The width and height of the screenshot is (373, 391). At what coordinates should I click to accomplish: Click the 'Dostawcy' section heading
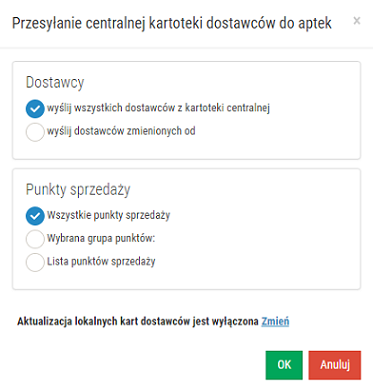coord(55,82)
